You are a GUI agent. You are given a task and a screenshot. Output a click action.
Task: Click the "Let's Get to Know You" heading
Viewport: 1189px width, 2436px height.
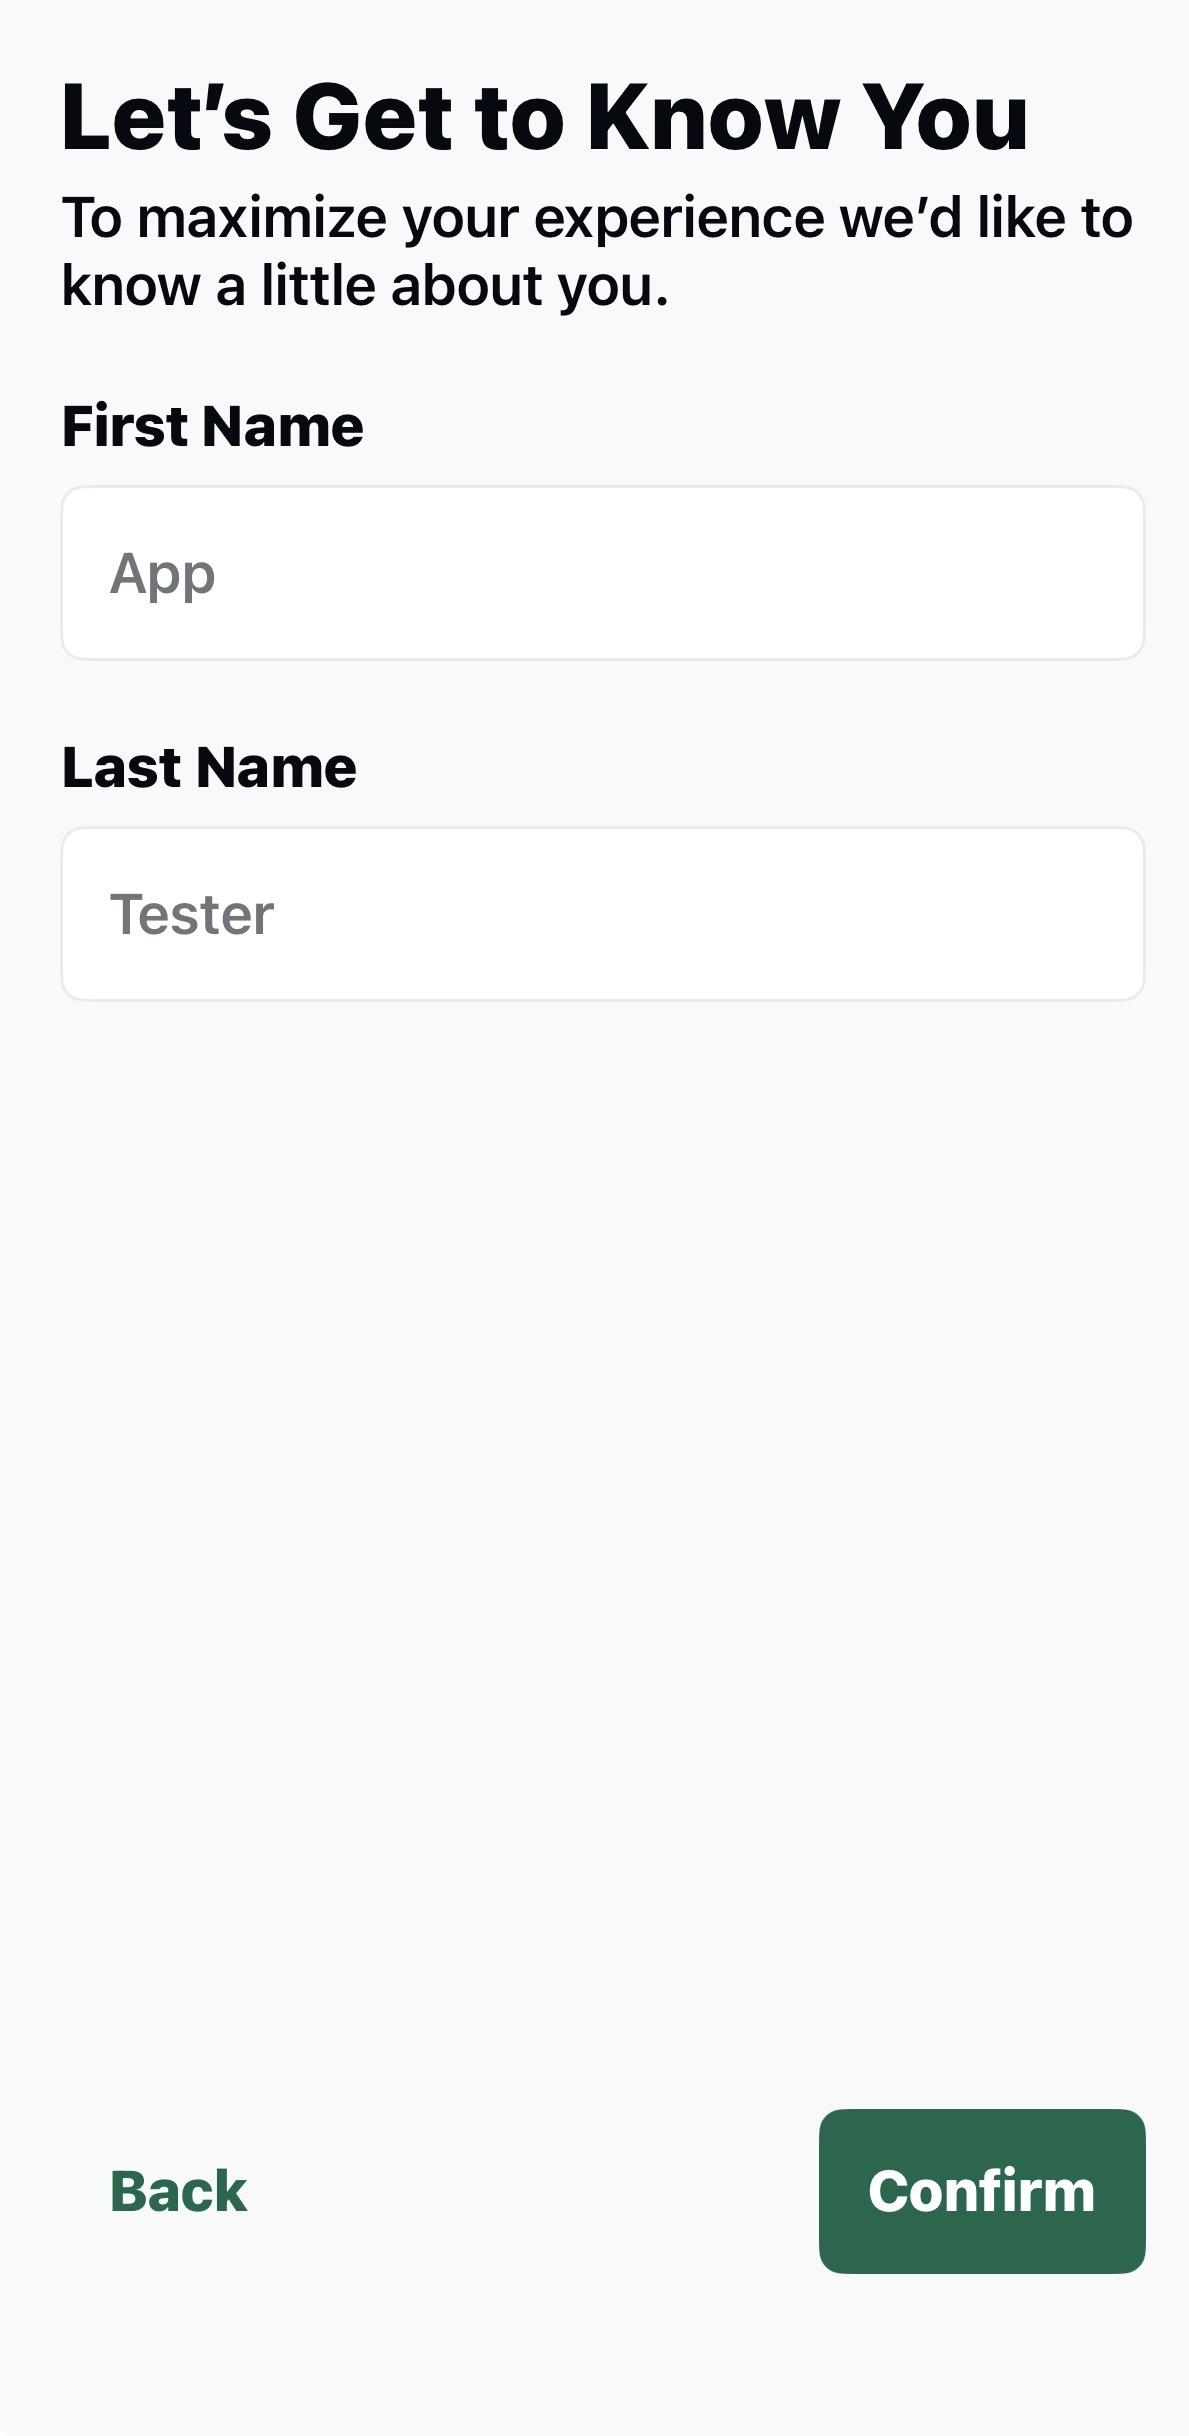(x=545, y=118)
